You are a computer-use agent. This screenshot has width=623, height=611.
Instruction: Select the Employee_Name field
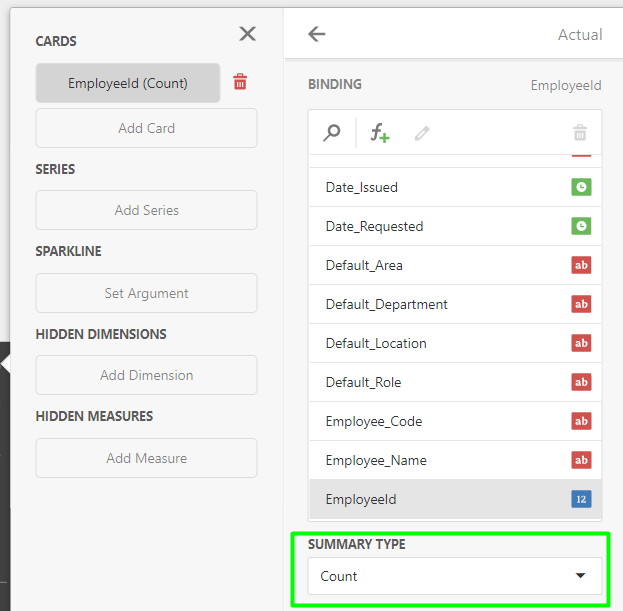(x=455, y=460)
